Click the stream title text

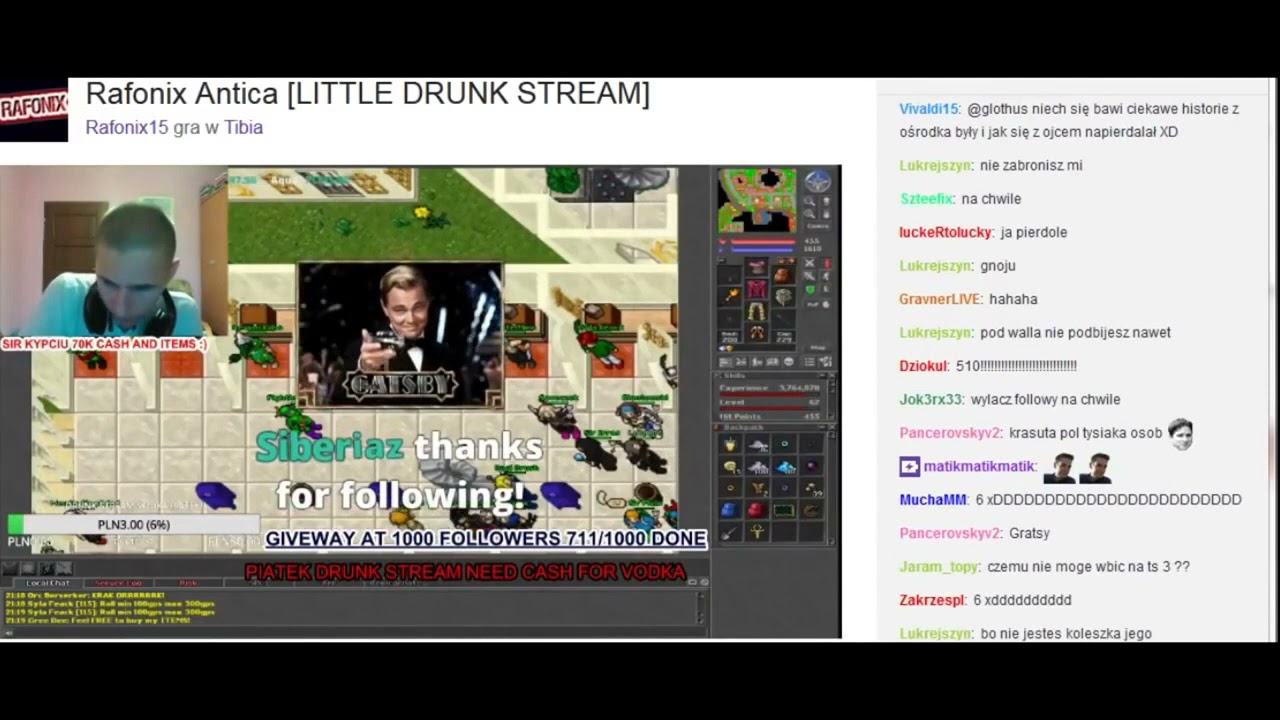[x=367, y=94]
